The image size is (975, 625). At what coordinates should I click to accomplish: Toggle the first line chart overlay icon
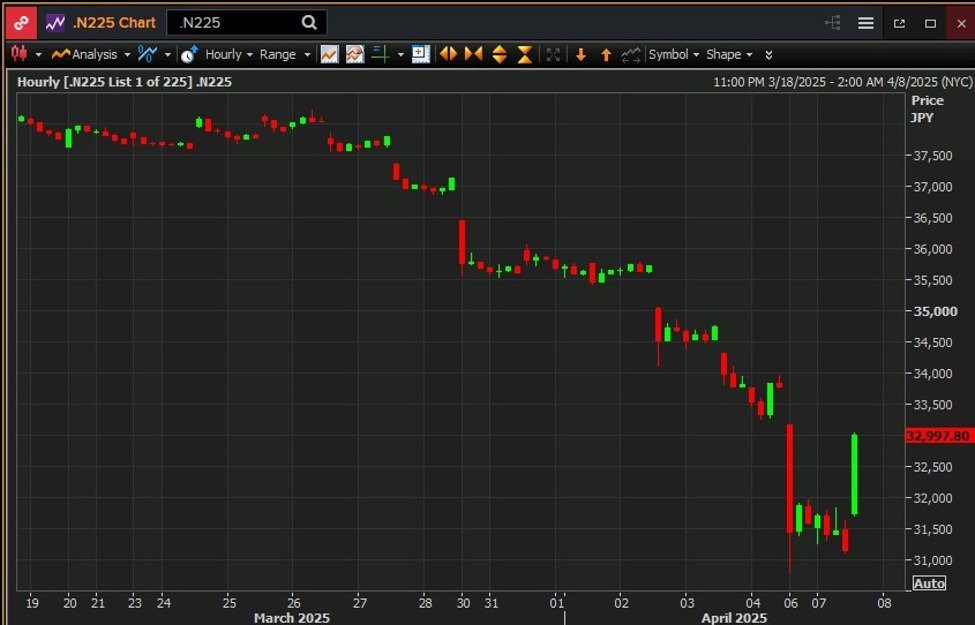pyautogui.click(x=329, y=54)
